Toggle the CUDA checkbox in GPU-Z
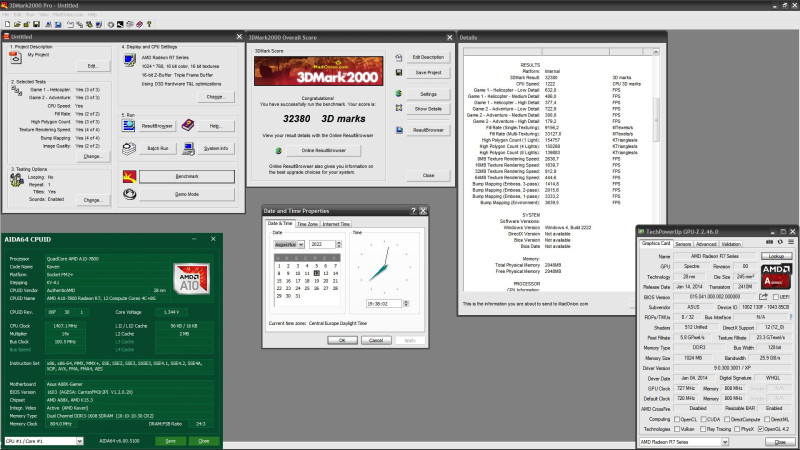 click(702, 419)
